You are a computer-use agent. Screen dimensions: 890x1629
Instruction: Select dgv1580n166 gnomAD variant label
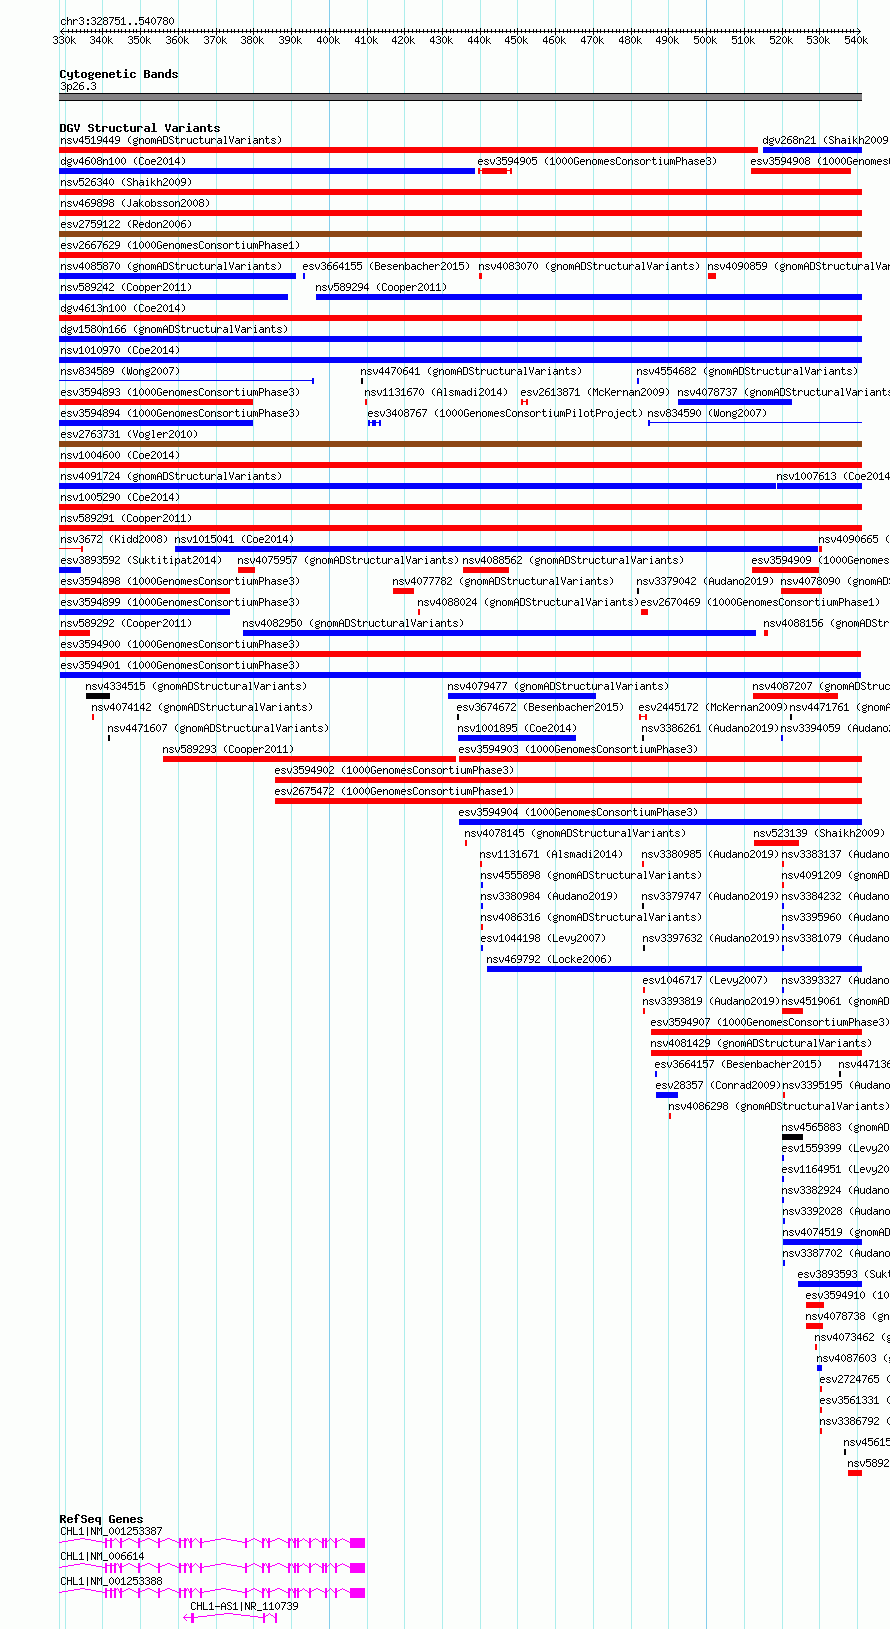click(x=174, y=330)
